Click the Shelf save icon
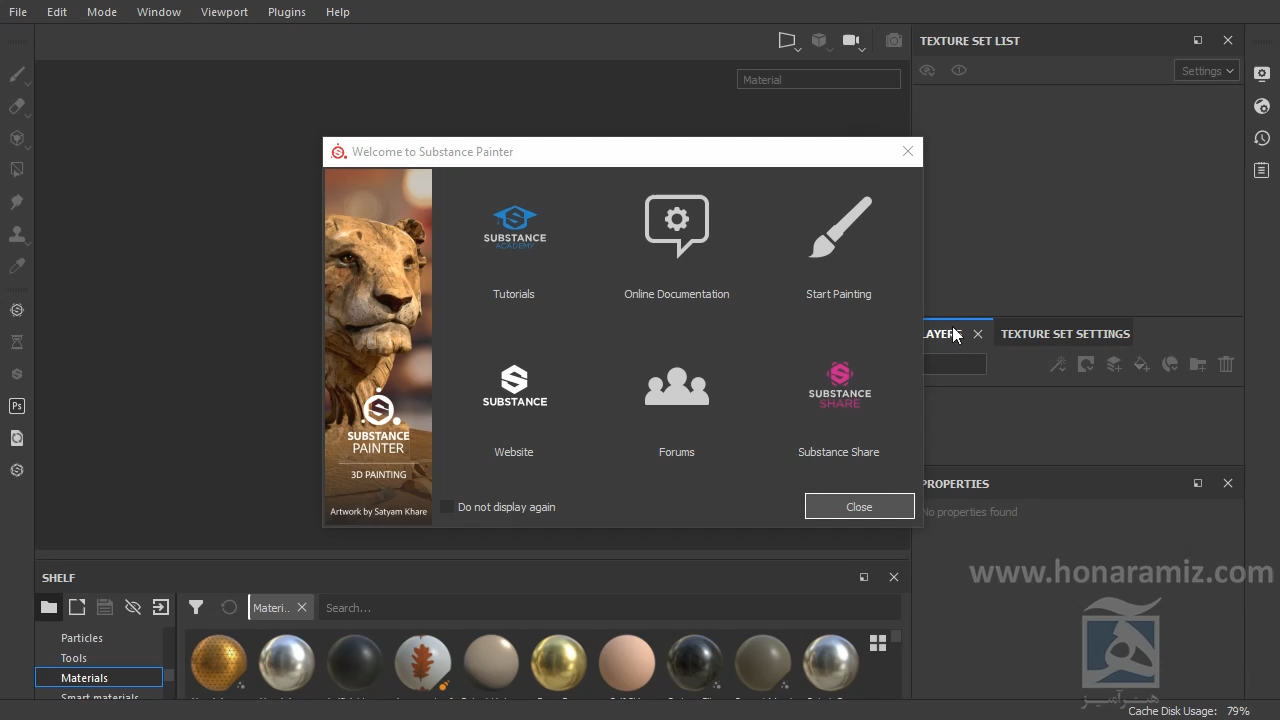 [x=105, y=607]
